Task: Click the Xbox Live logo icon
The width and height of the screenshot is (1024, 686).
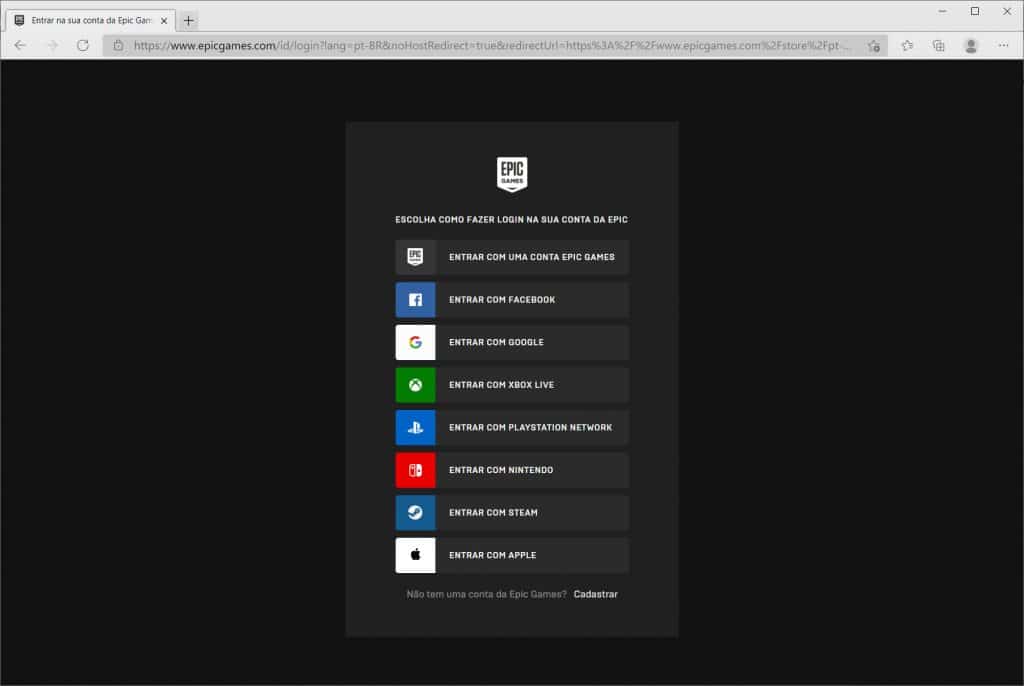Action: click(x=415, y=385)
